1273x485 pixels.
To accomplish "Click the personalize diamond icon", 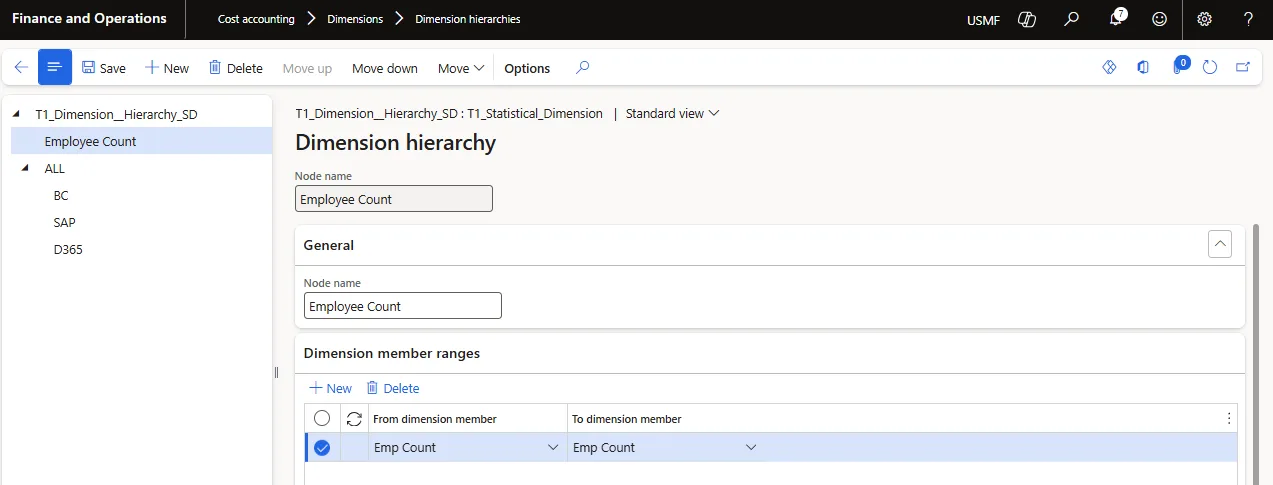I will coord(1108,67).
